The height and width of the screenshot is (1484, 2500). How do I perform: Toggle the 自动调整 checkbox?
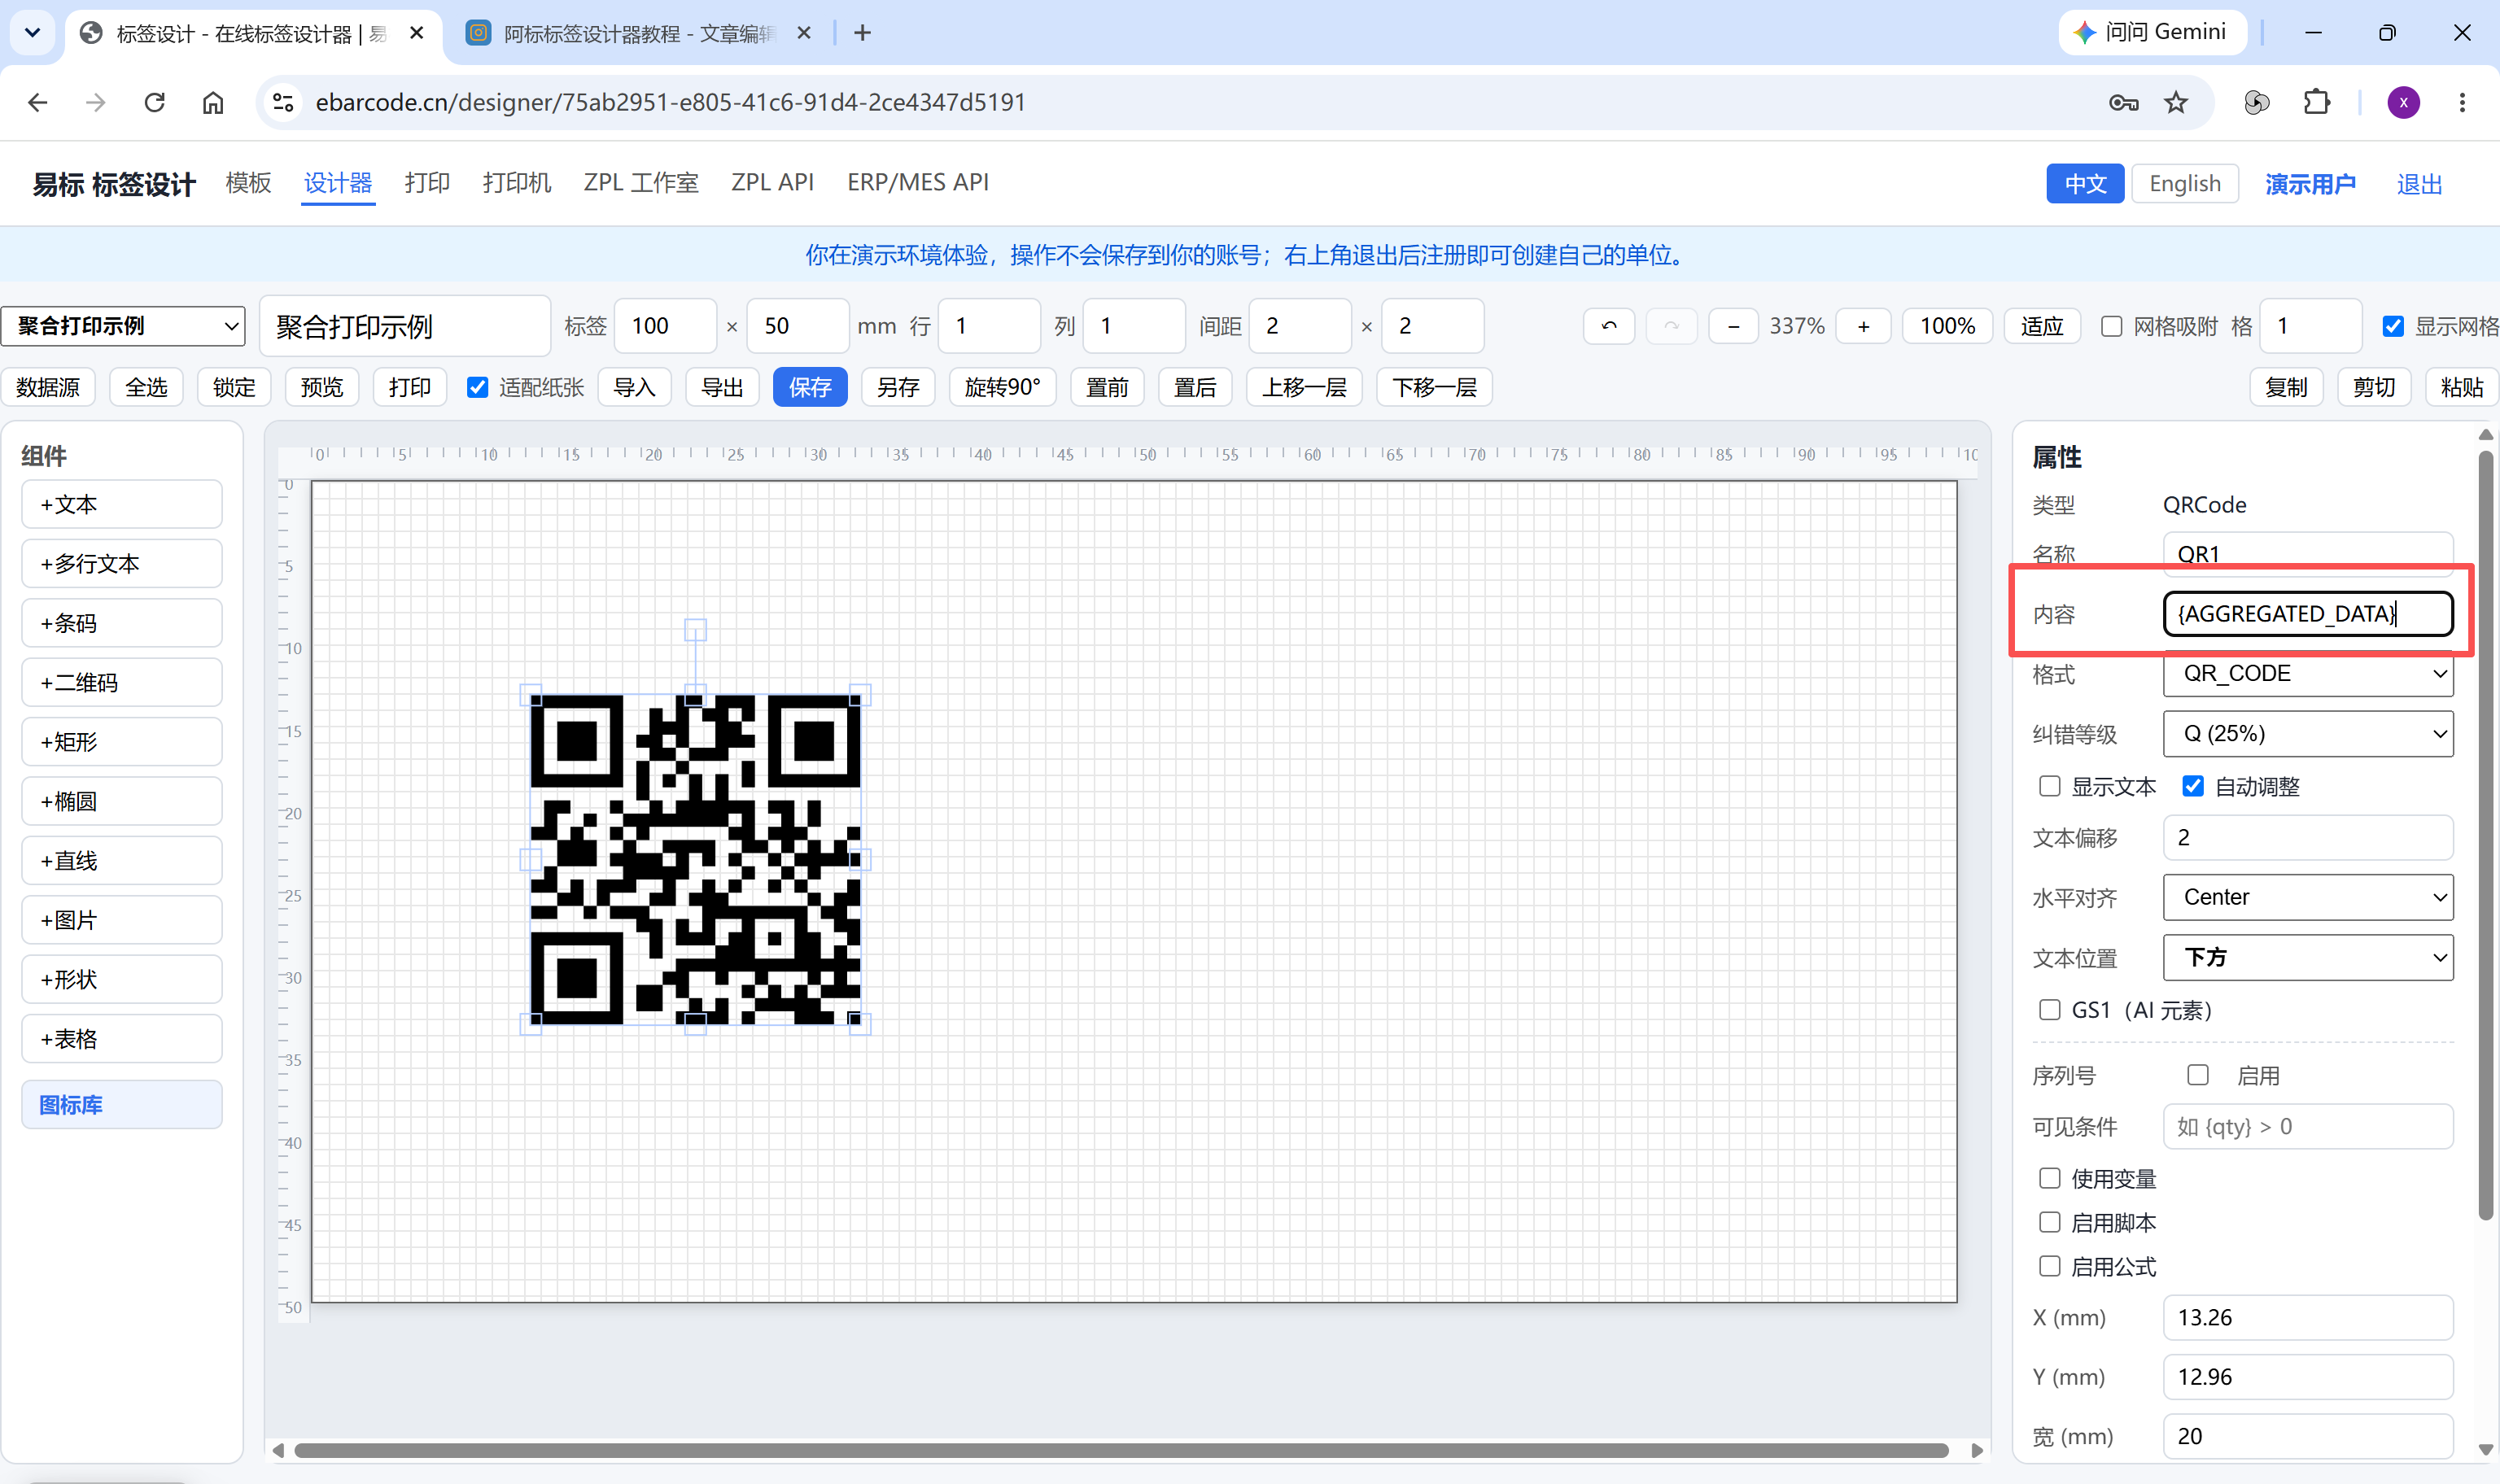2193,786
